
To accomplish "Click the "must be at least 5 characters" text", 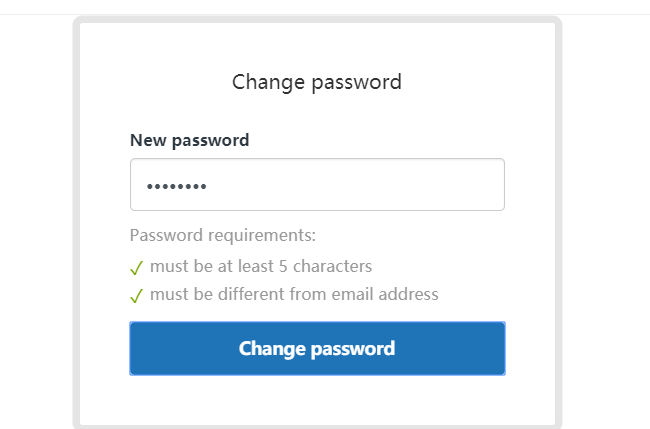I will click(261, 267).
